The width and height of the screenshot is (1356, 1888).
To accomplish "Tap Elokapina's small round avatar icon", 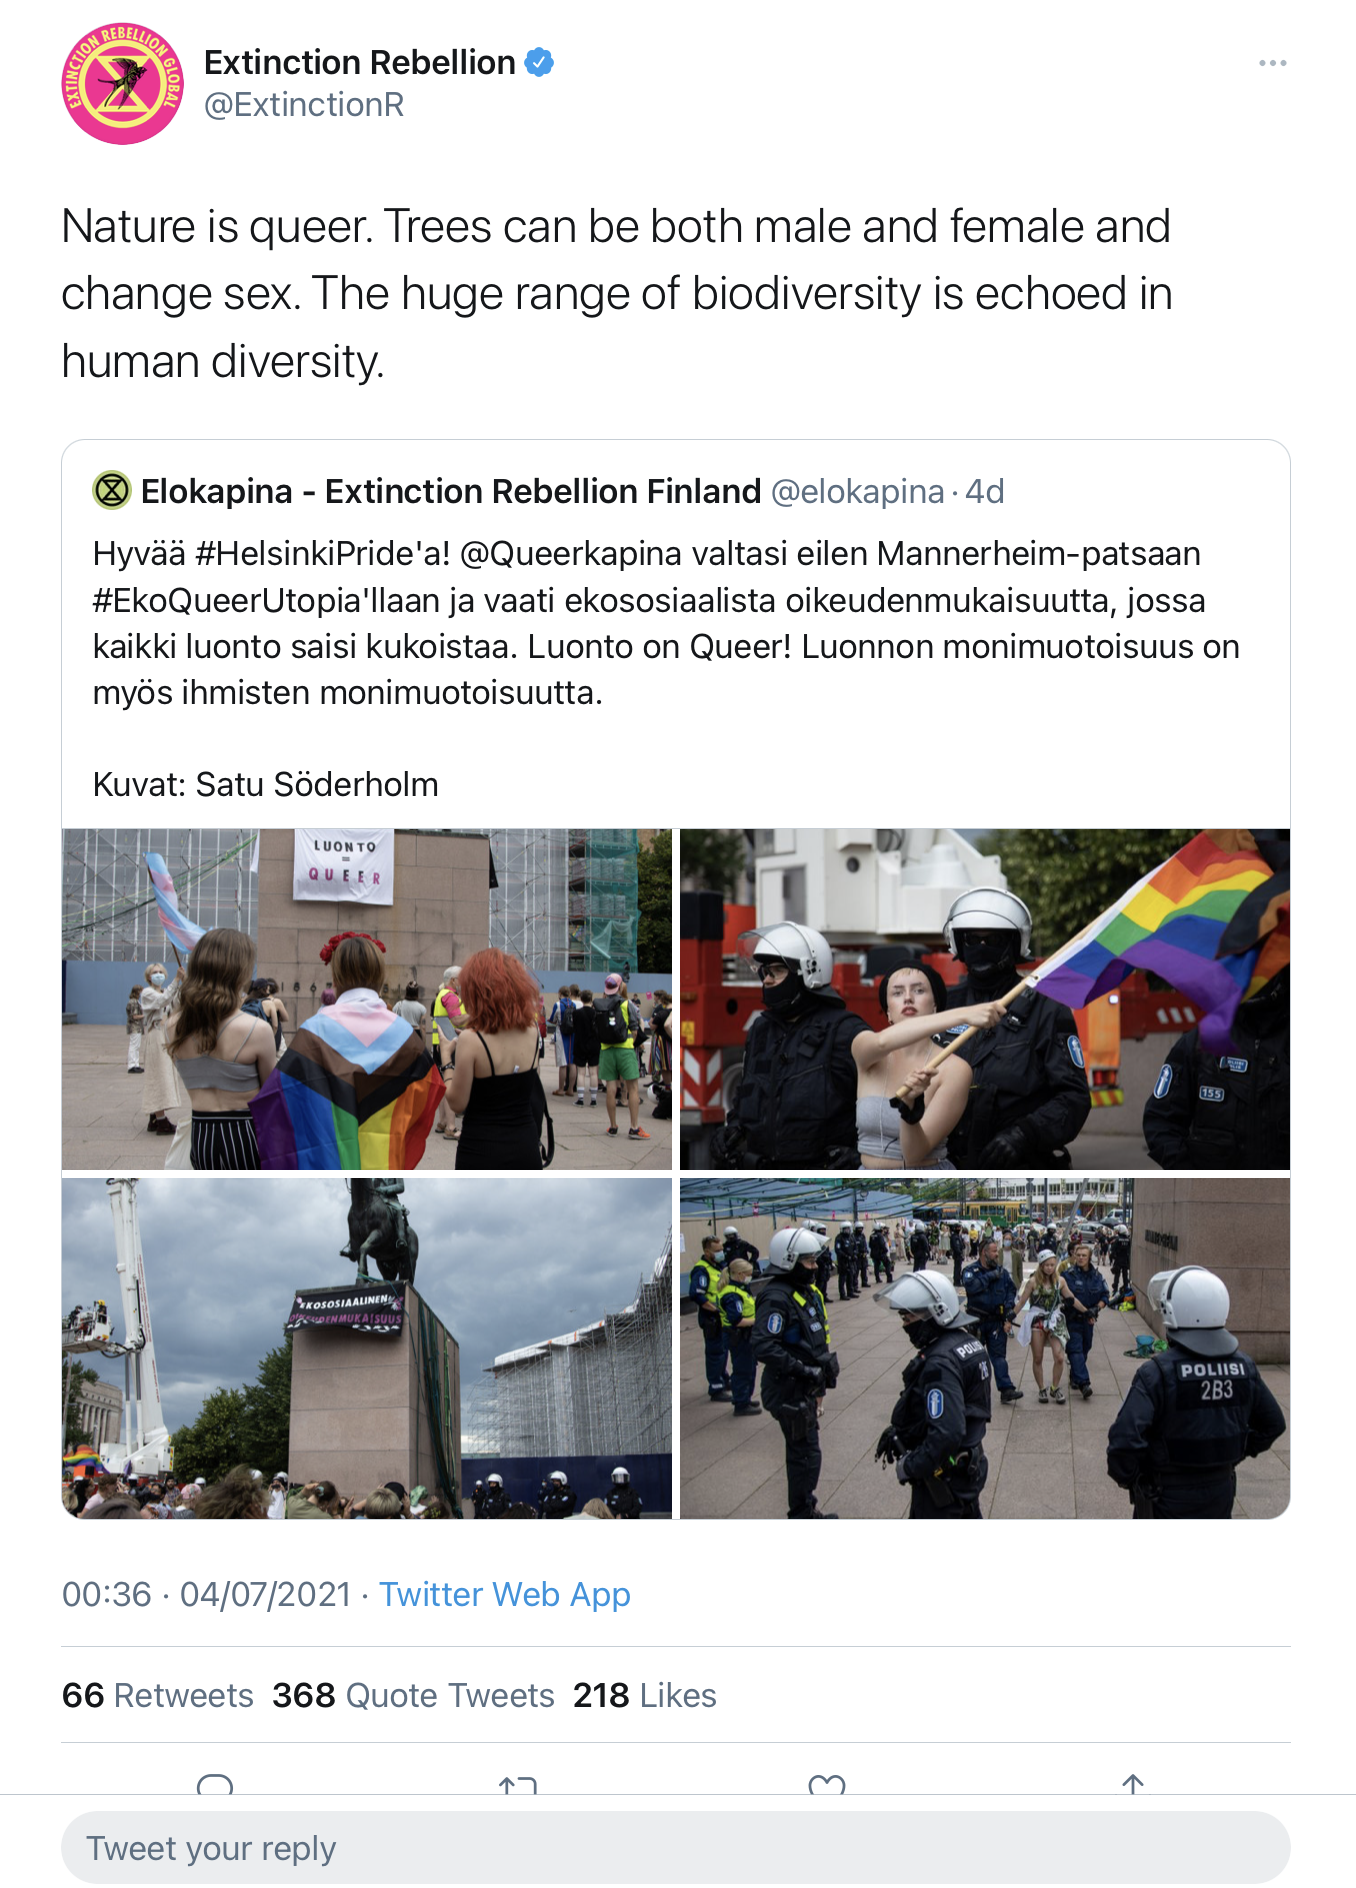I will pyautogui.click(x=112, y=491).
